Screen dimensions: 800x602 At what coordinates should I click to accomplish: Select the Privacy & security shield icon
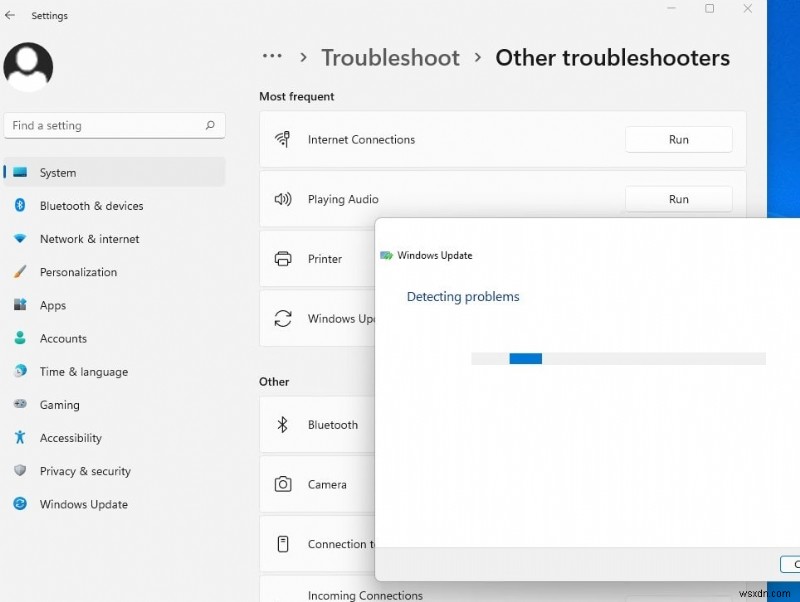[x=22, y=471]
